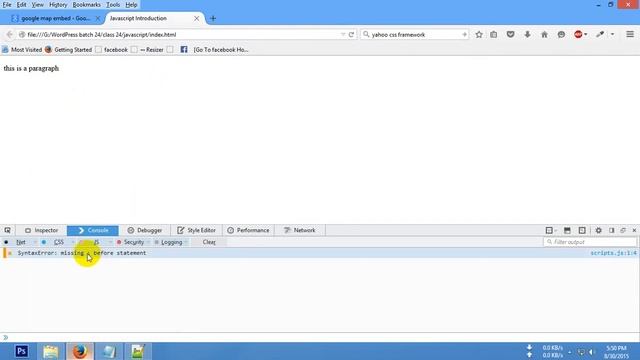Open the Downloads arrow panel

[x=527, y=35]
